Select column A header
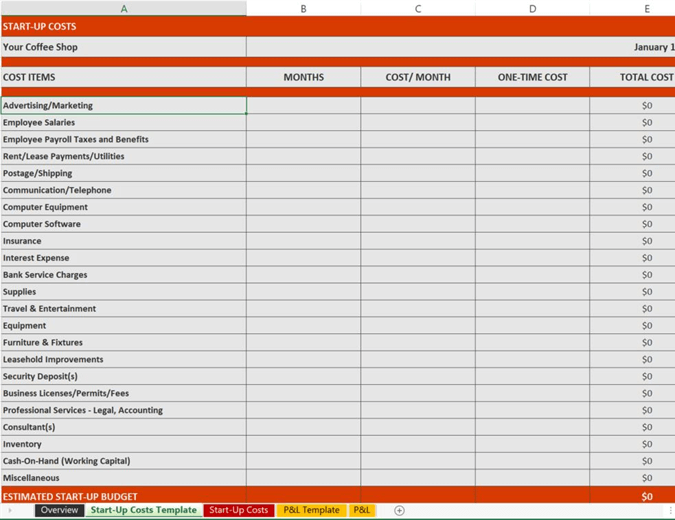 [123, 8]
